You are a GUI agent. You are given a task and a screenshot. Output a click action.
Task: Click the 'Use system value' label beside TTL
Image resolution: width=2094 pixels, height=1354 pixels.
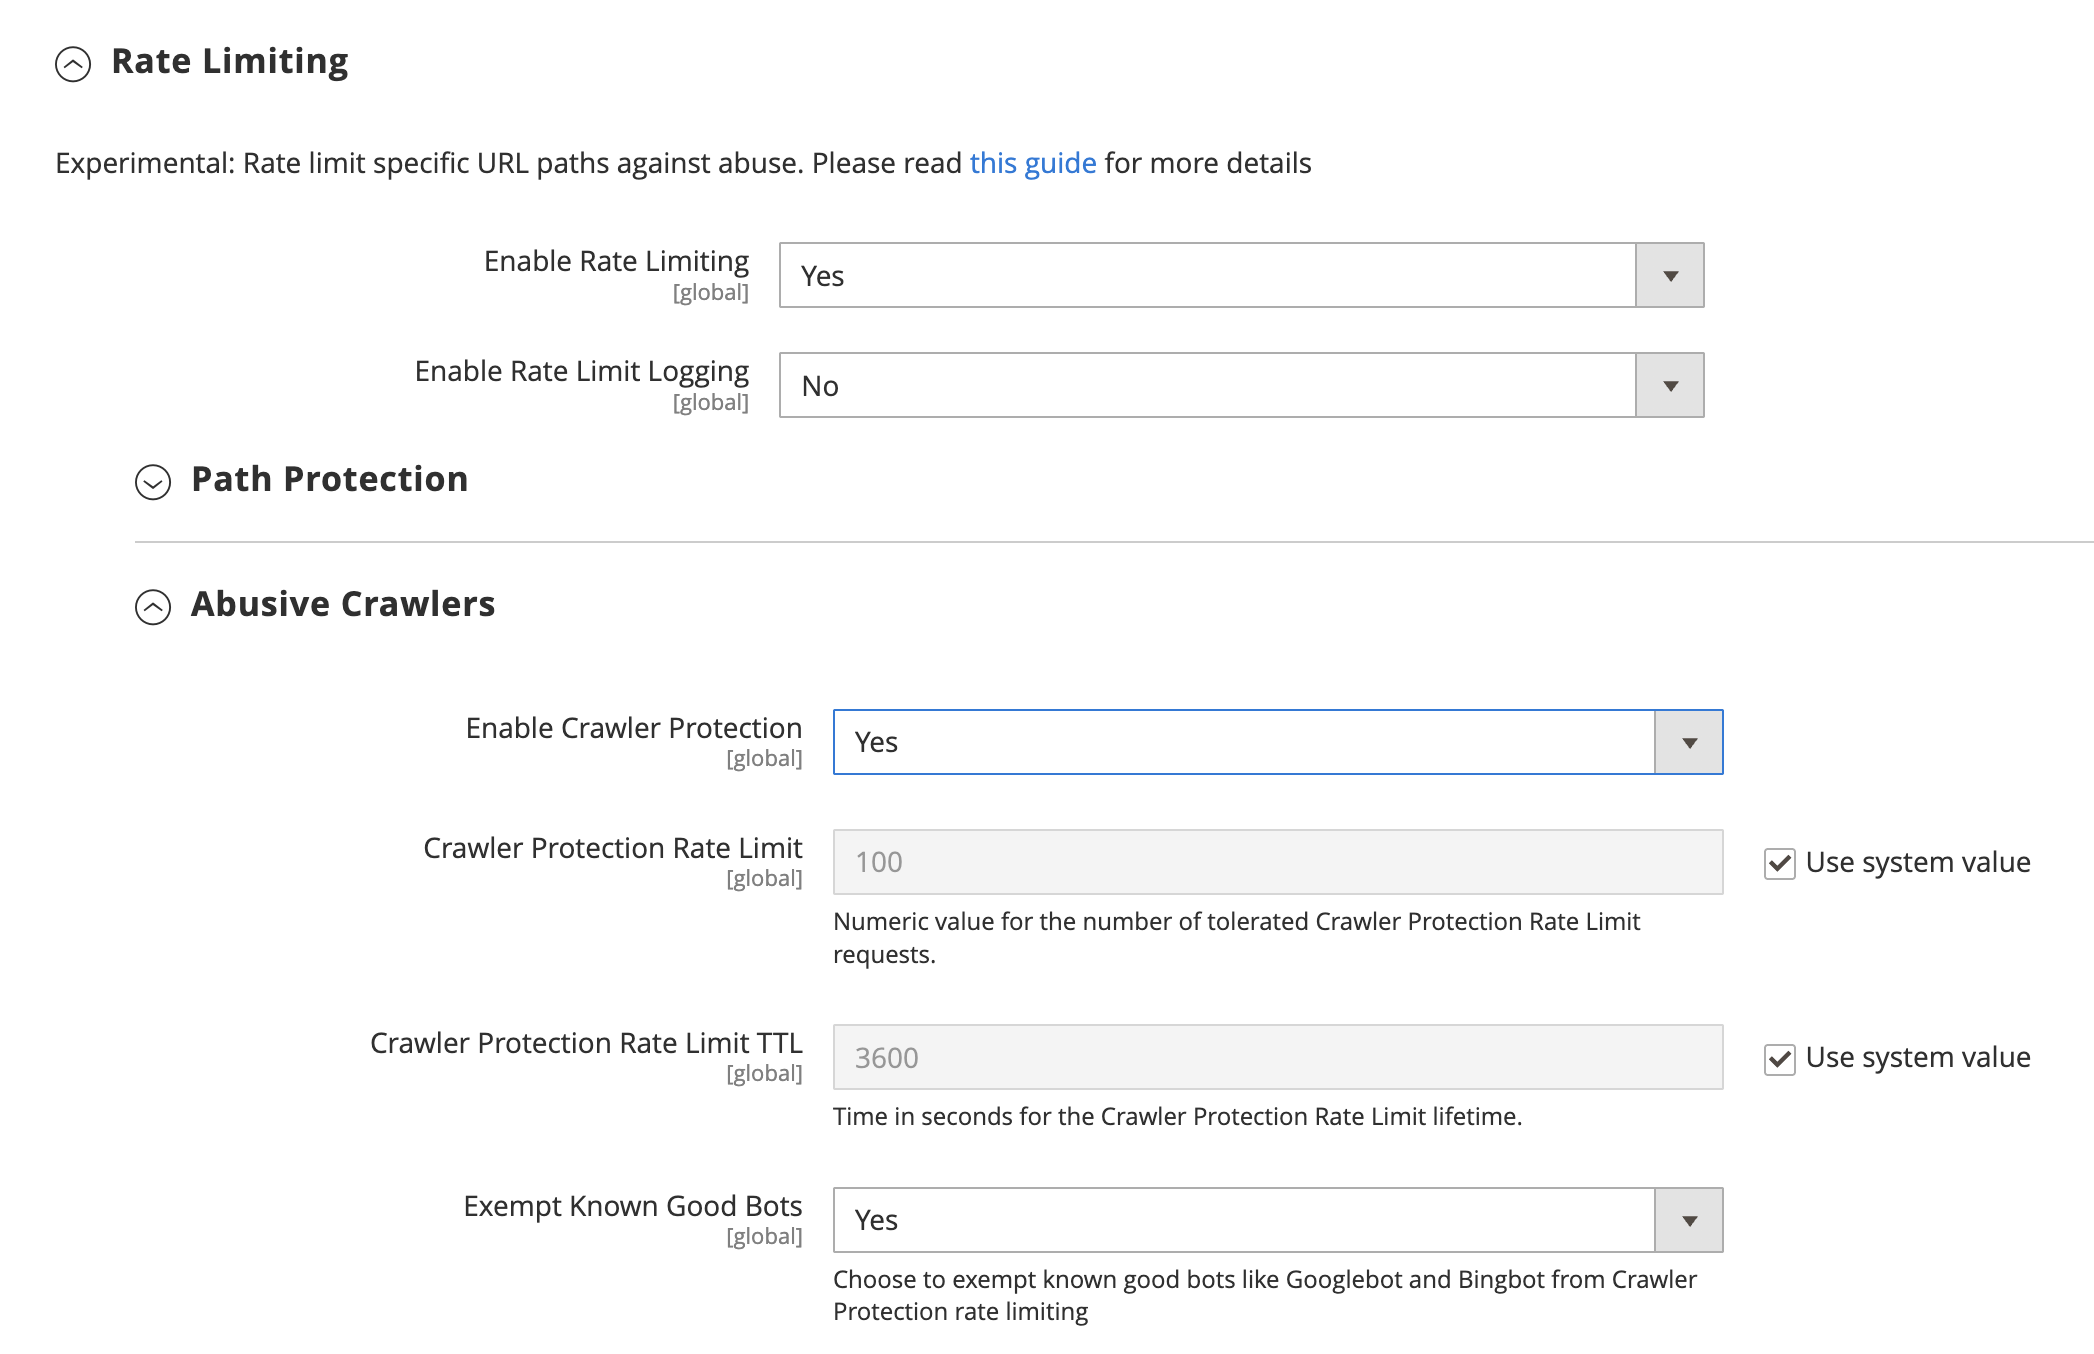coord(1917,1058)
